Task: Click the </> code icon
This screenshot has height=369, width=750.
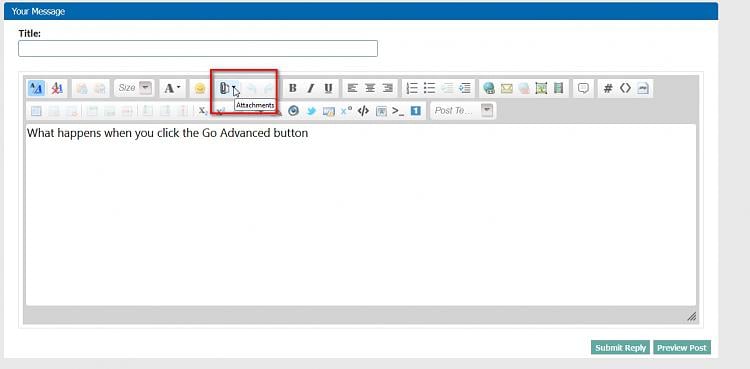Action: [364, 111]
